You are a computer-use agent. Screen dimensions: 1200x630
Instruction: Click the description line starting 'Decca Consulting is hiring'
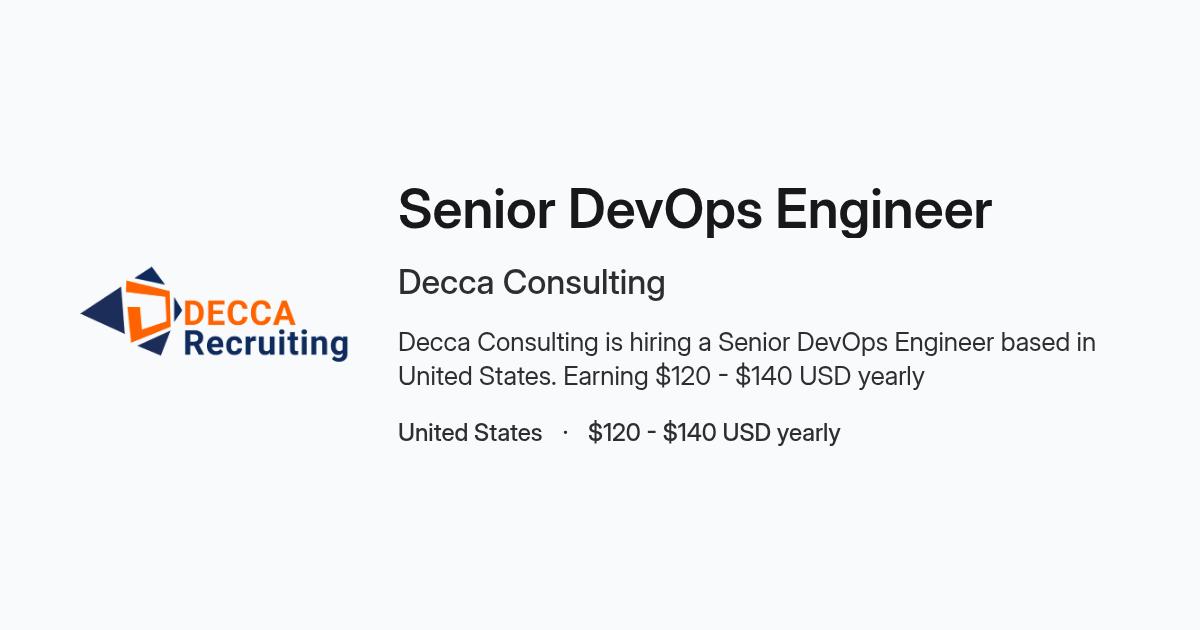pyautogui.click(x=747, y=342)
